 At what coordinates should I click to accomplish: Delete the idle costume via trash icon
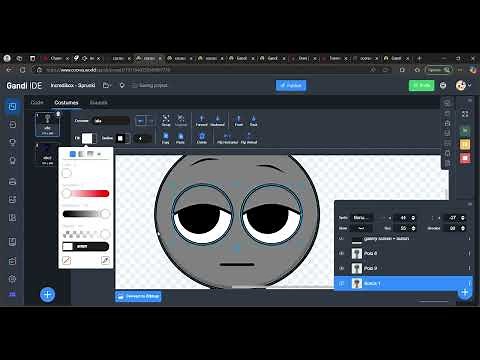point(58,114)
